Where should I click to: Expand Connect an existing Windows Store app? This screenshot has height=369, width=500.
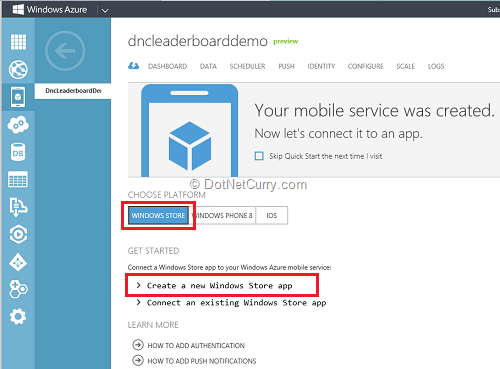pyautogui.click(x=231, y=303)
